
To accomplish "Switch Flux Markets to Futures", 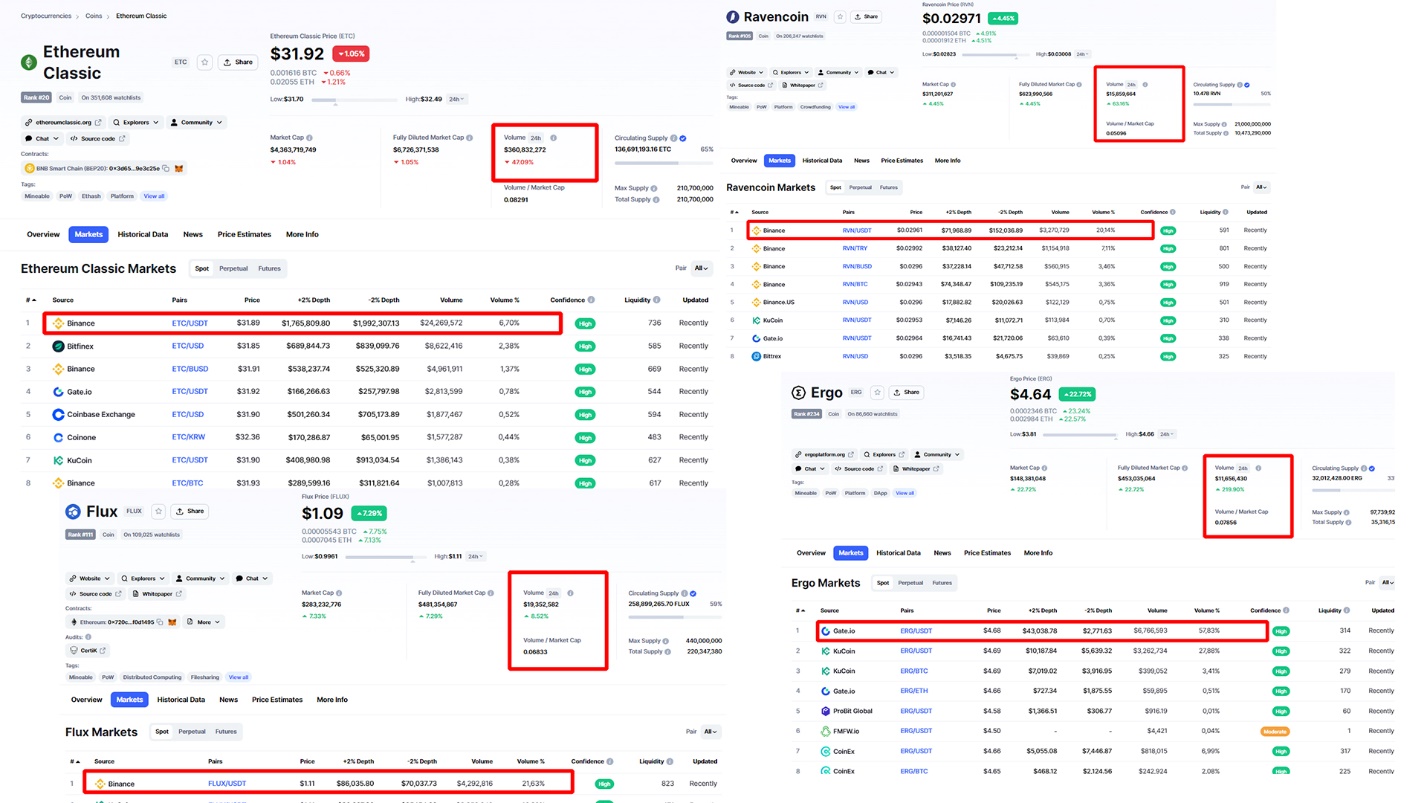I will [x=226, y=731].
